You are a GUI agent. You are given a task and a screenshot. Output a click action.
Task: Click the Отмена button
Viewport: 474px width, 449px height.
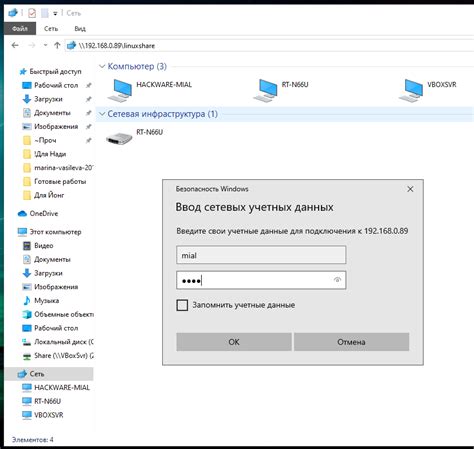point(351,342)
